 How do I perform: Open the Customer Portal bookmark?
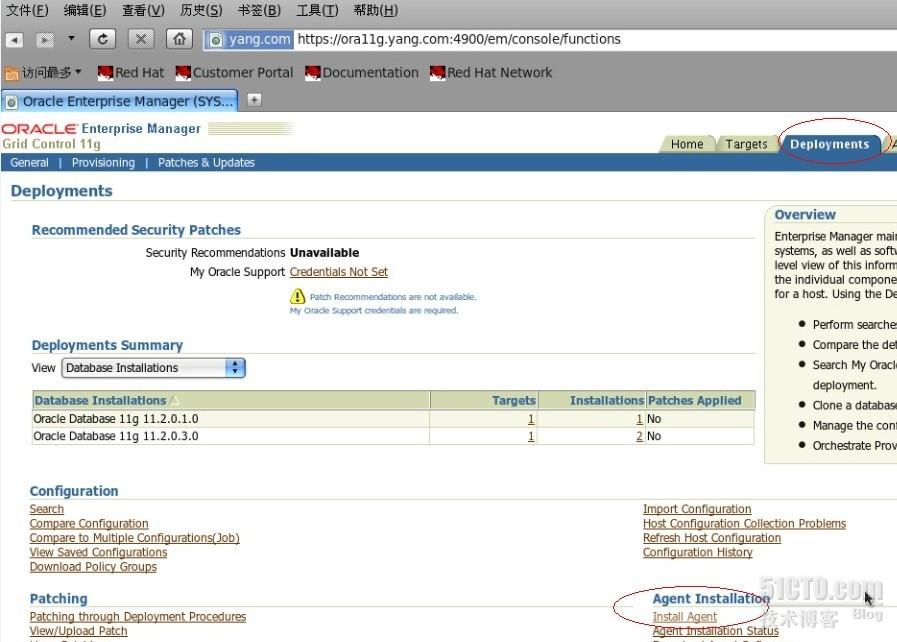pos(235,73)
